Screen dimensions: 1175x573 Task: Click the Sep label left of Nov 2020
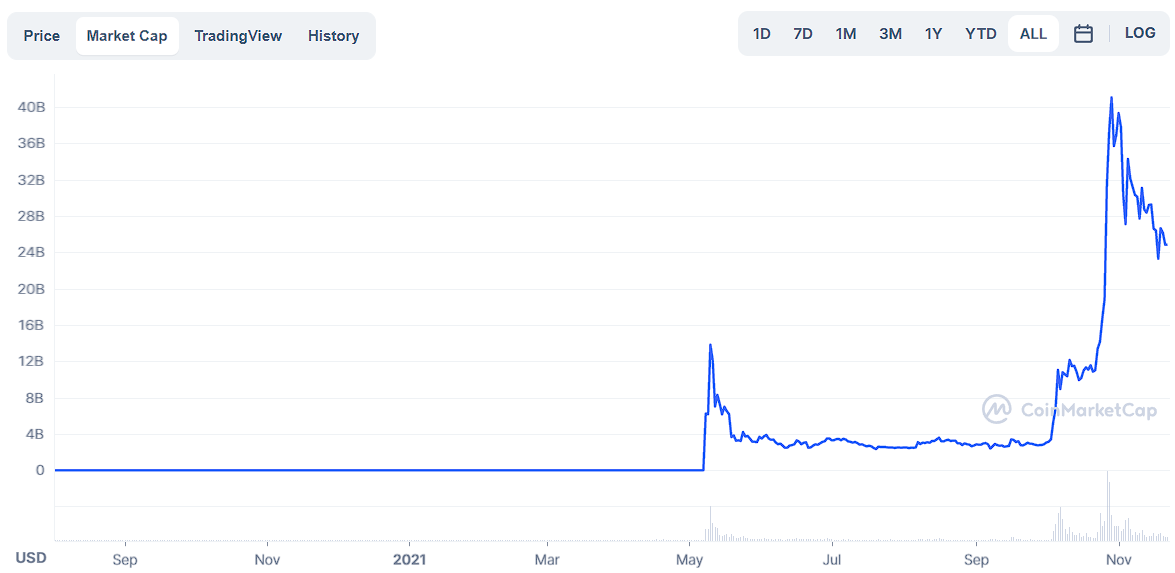(x=124, y=560)
